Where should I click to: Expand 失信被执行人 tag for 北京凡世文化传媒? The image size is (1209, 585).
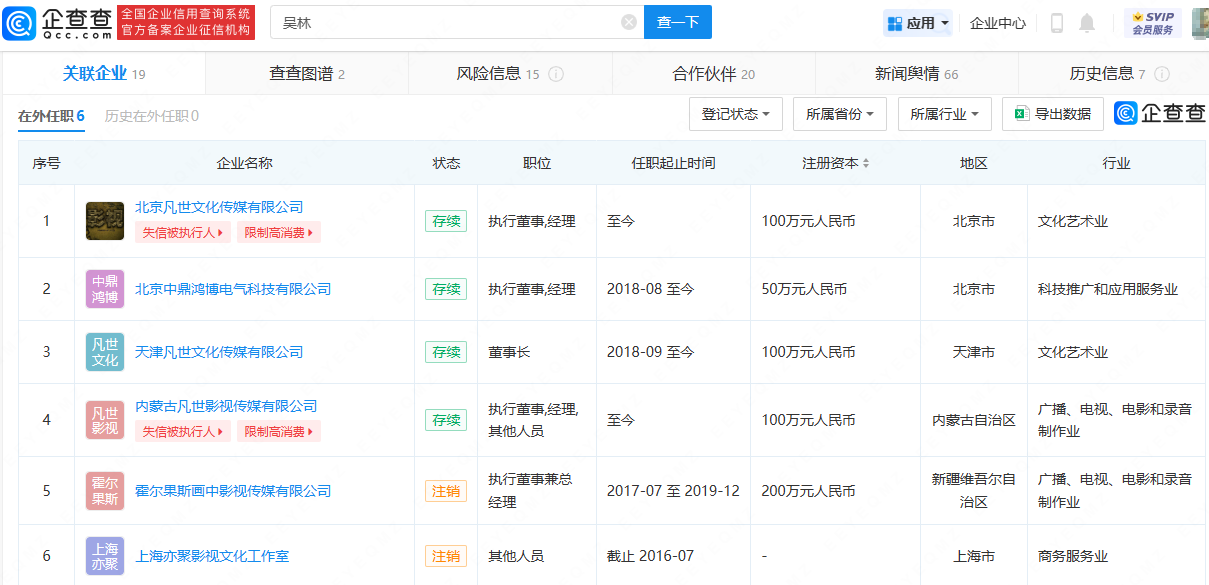[183, 233]
